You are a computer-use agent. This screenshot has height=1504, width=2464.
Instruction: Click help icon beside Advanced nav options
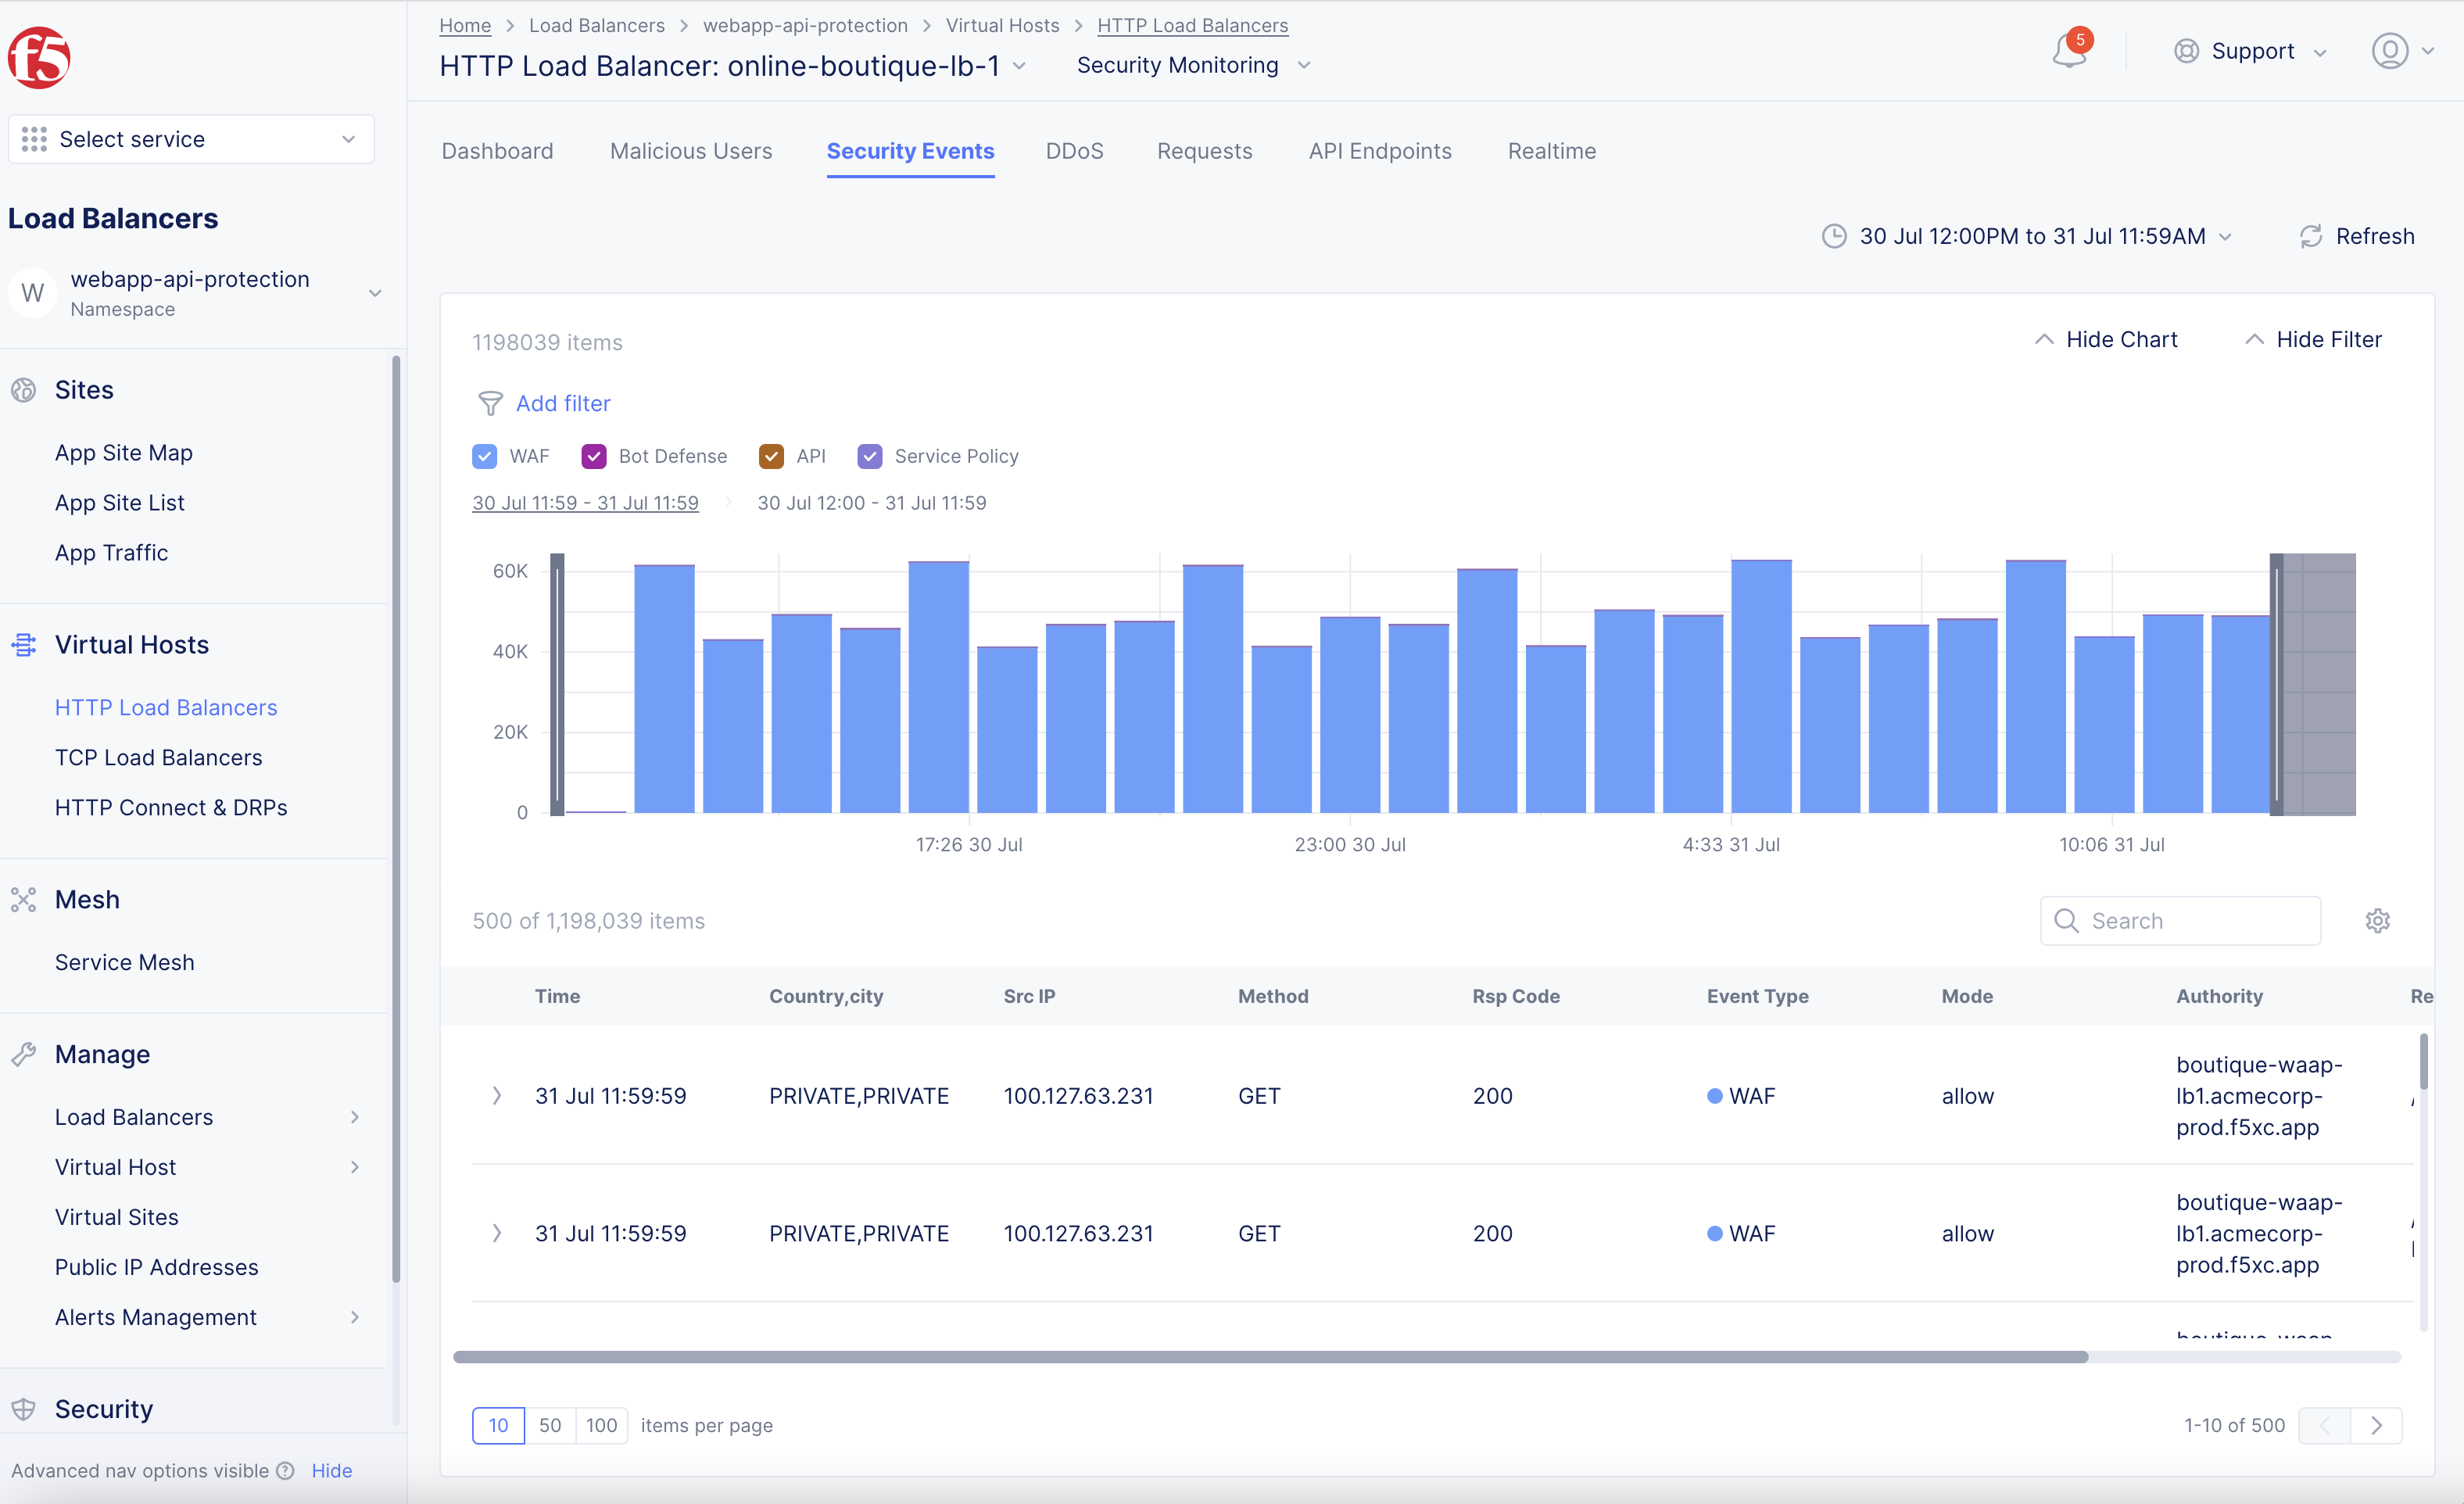[285, 1471]
